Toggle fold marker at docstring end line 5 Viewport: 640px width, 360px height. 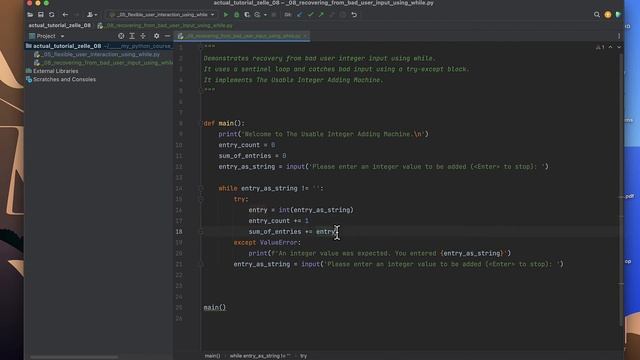(x=201, y=91)
